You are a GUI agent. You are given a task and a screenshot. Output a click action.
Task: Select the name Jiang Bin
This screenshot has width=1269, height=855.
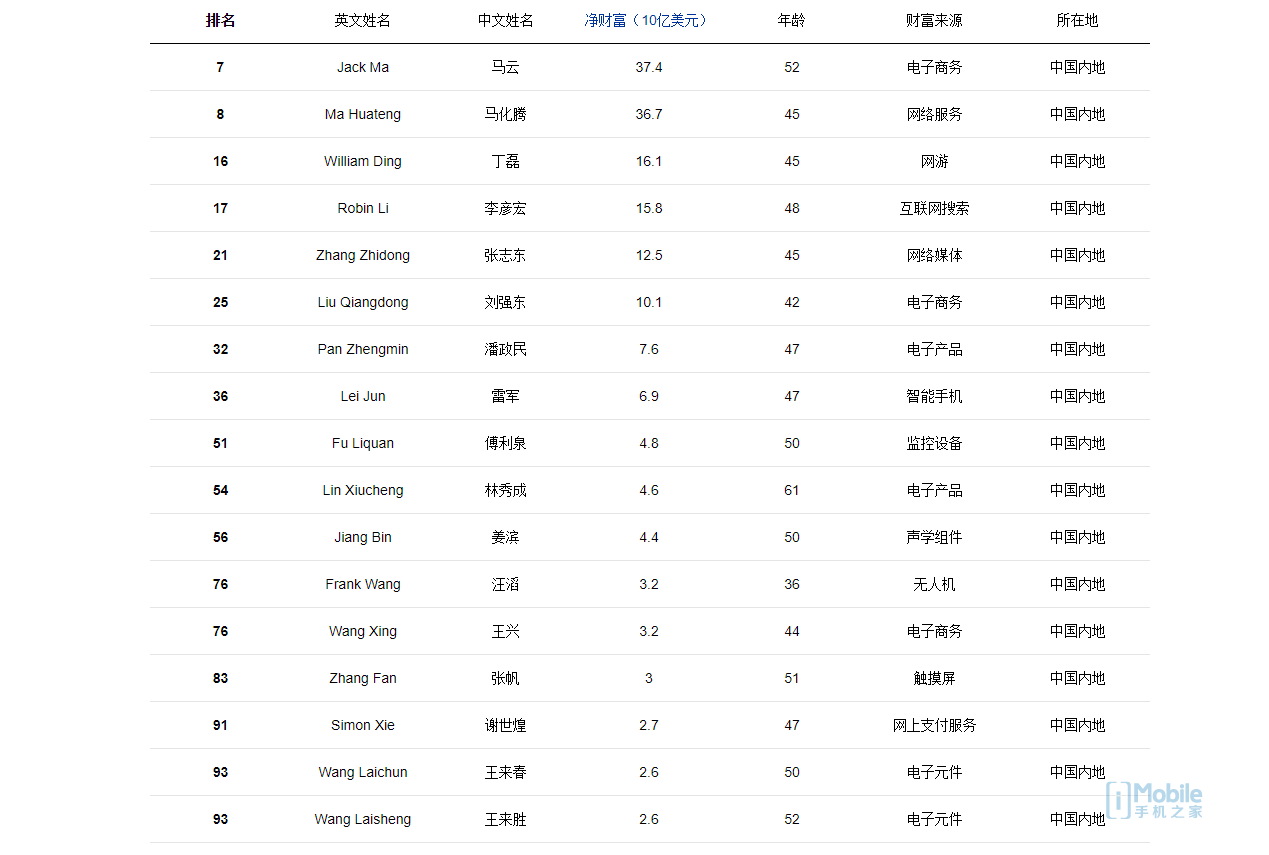[363, 537]
